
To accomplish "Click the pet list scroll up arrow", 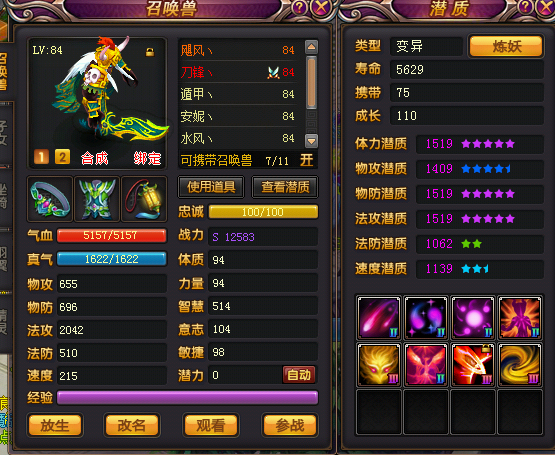I will coord(311,47).
